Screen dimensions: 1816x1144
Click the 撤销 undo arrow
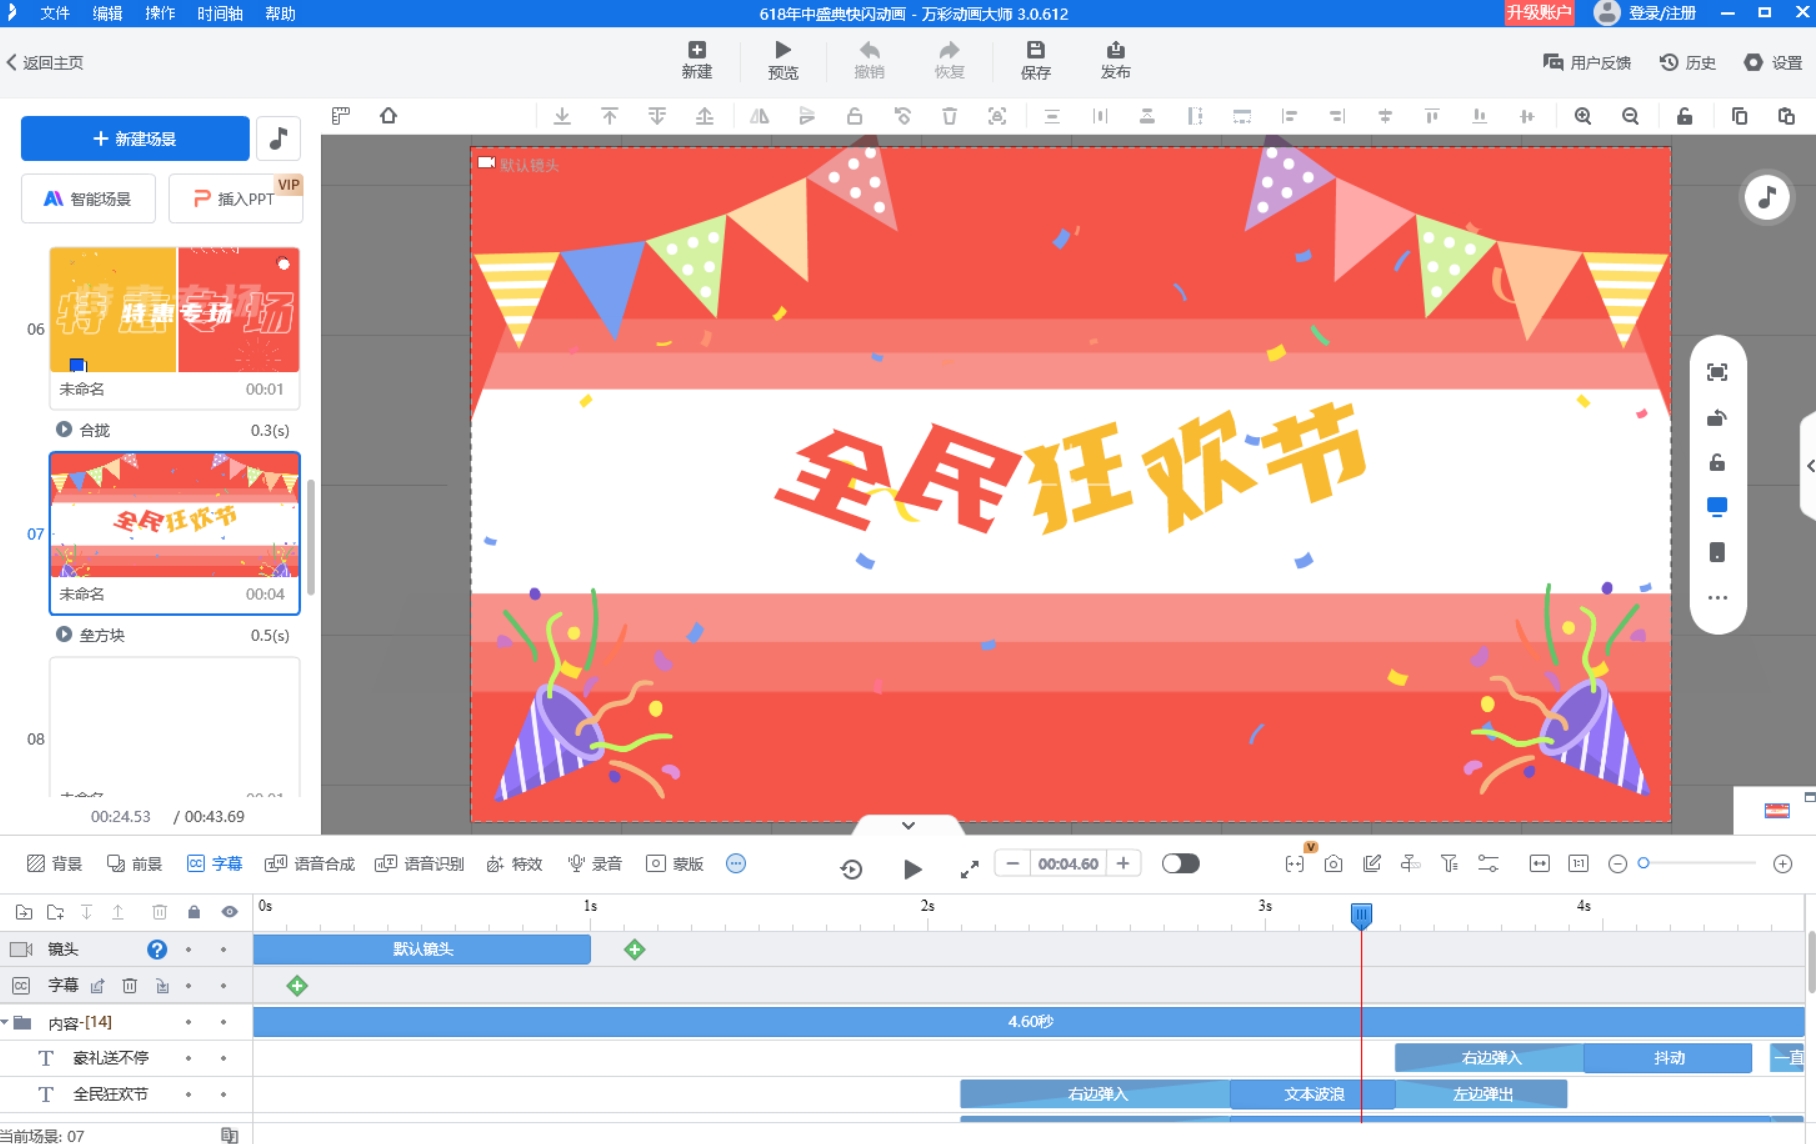(869, 60)
